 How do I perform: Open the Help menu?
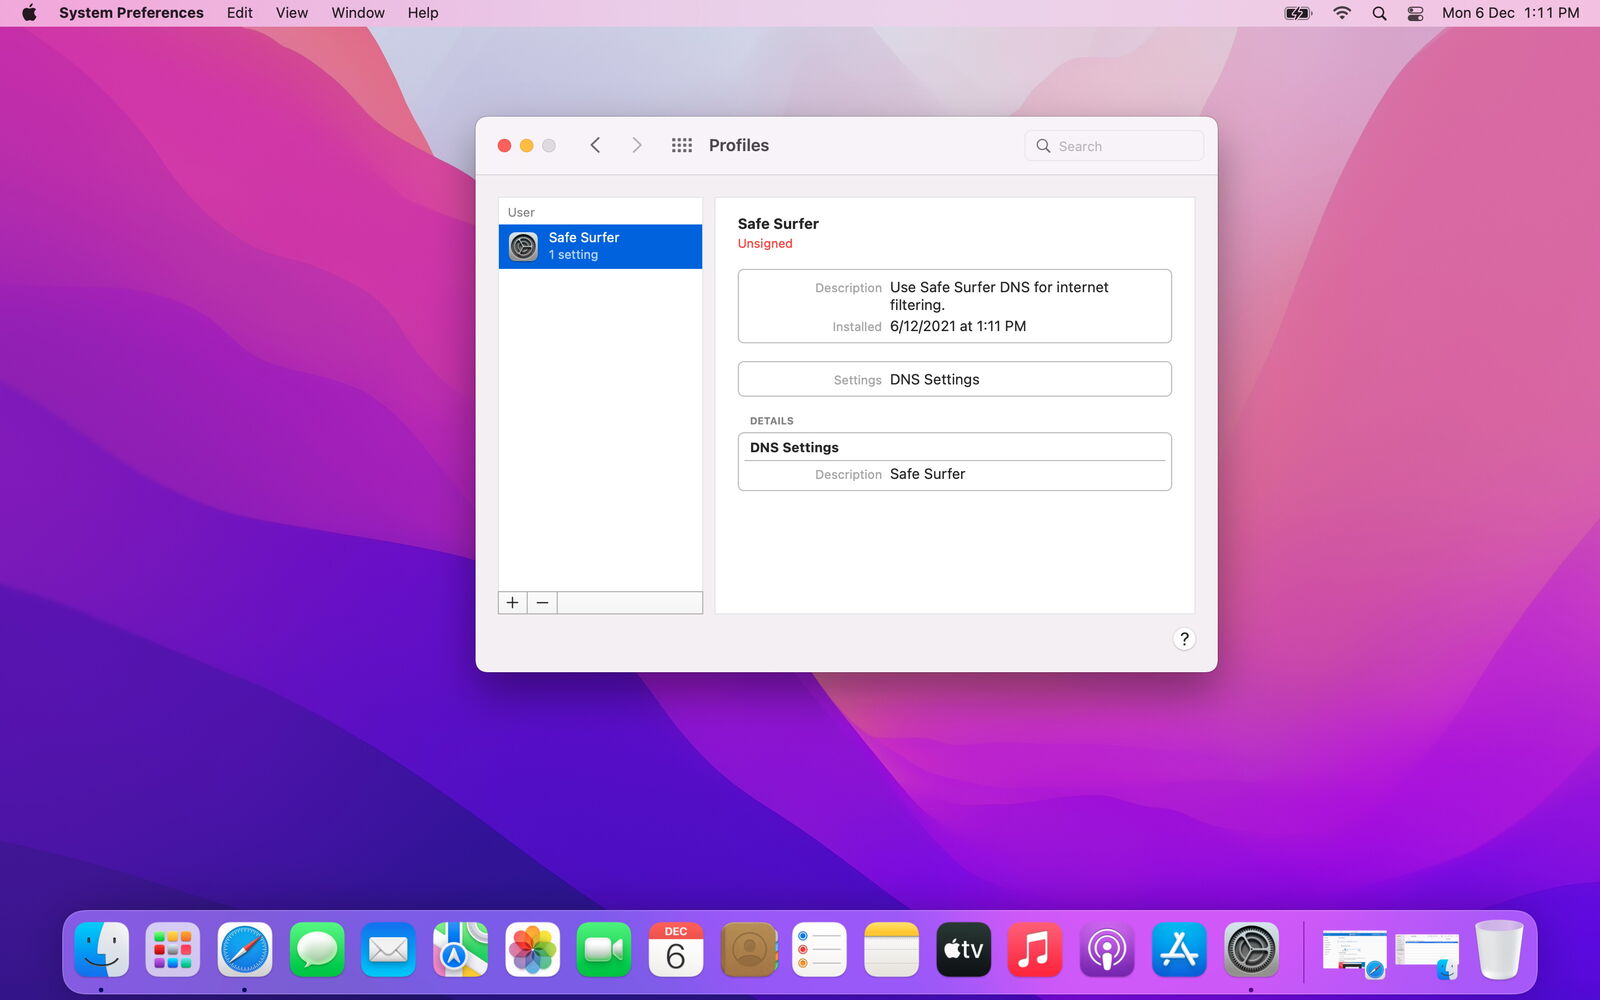[x=423, y=13]
